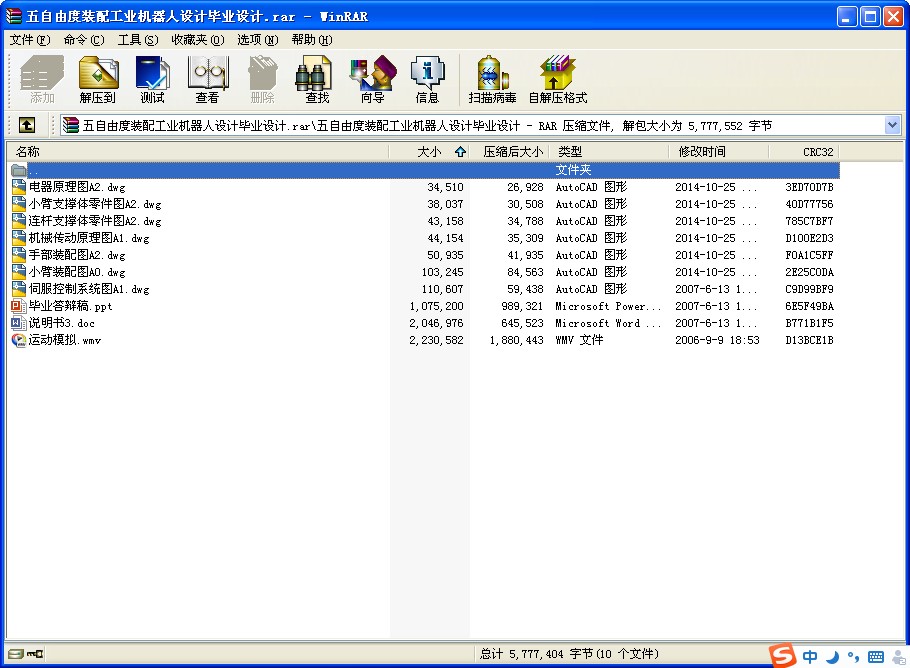Screen dimensions: 910x668
Task: Click the 名称 column header
Action: (28, 152)
